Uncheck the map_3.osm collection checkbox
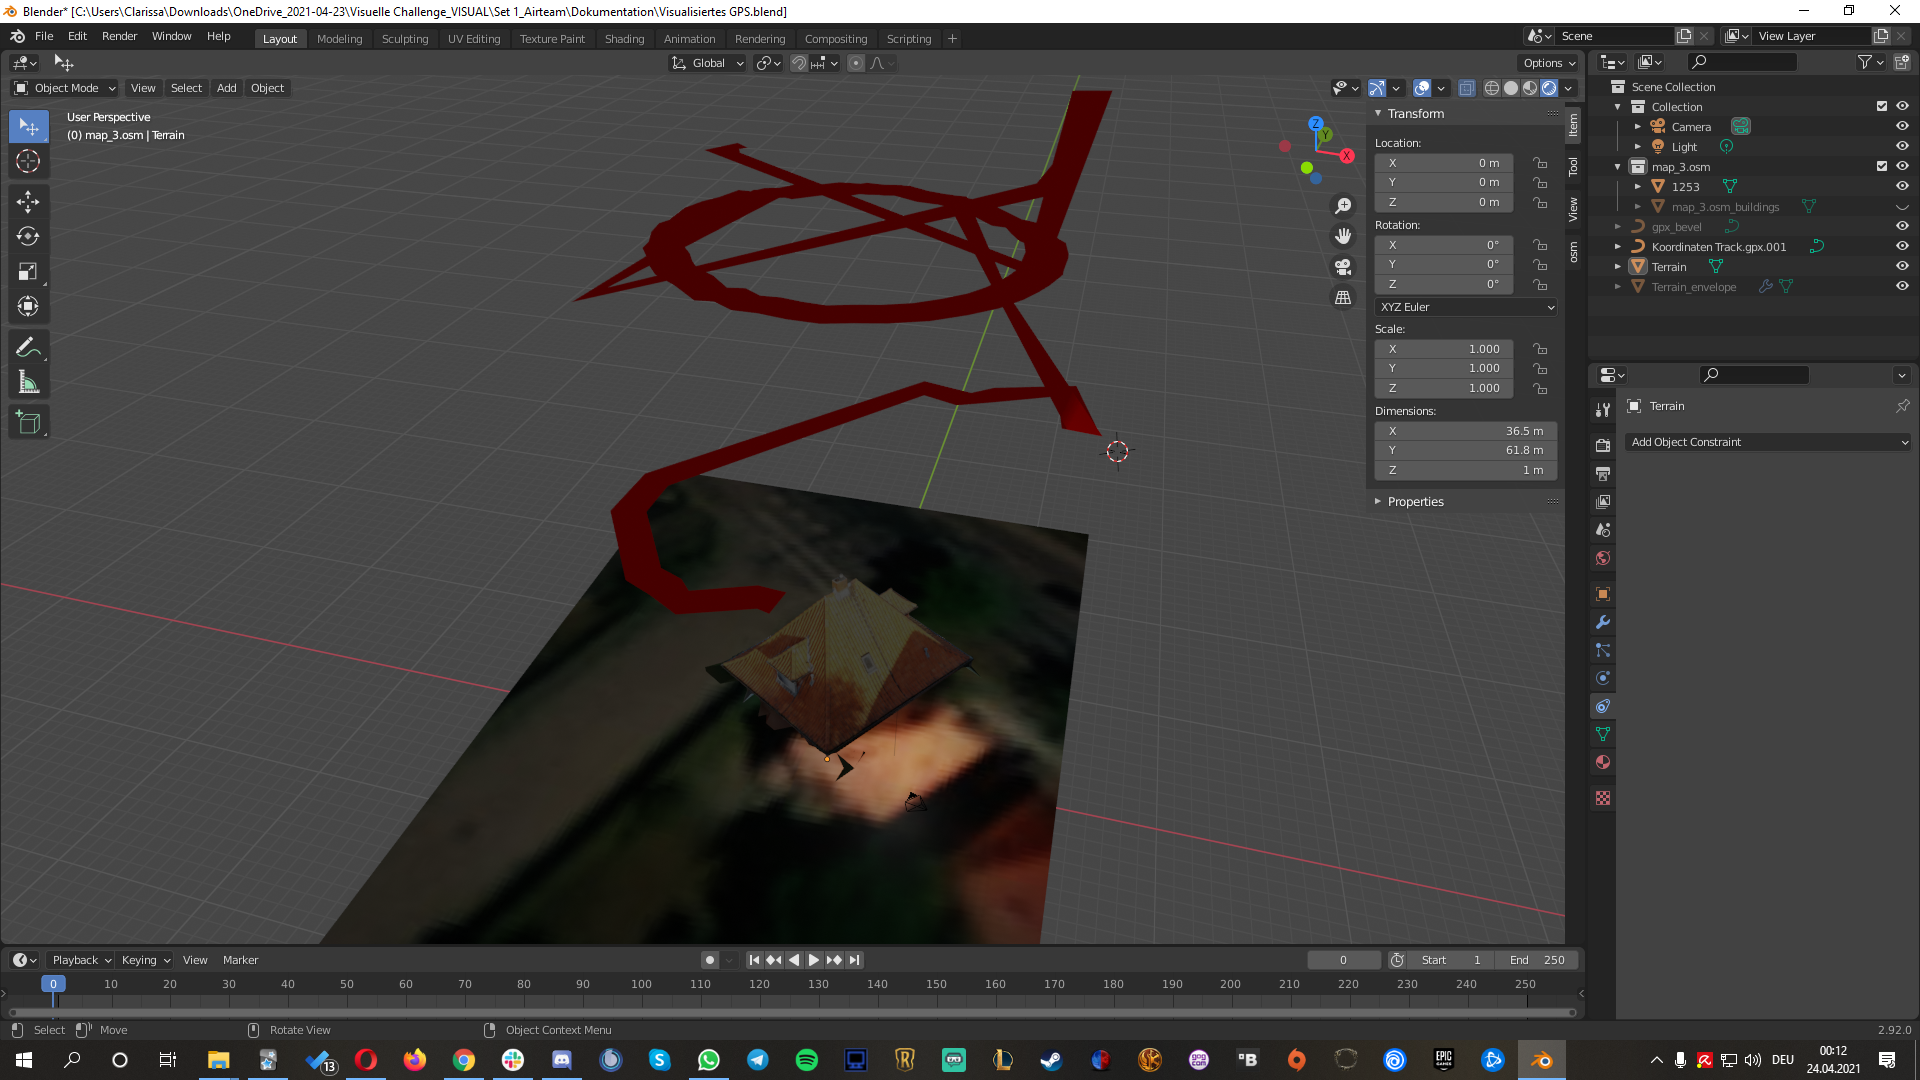 (1881, 166)
